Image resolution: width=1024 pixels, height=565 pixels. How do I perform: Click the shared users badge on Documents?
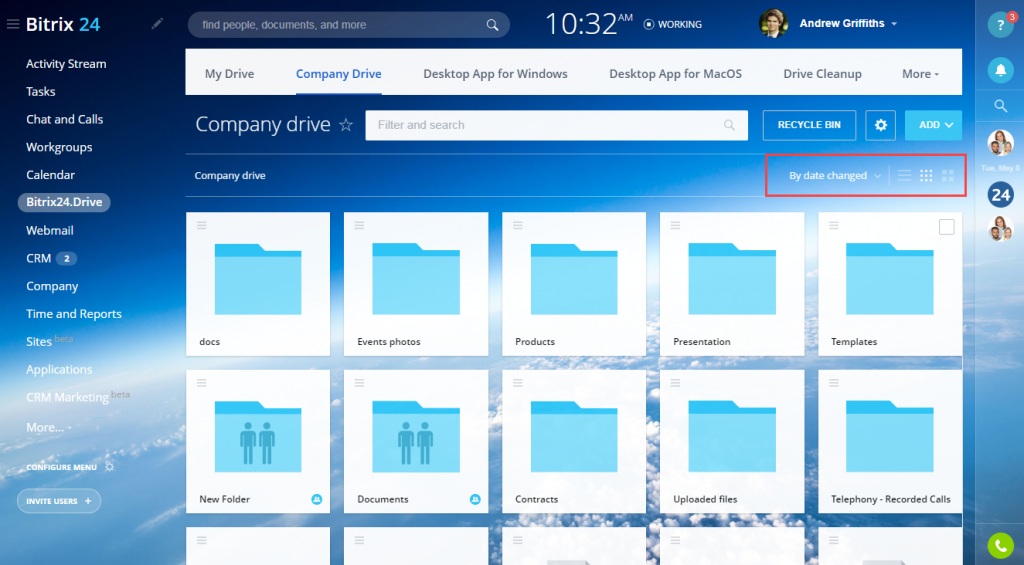tap(475, 499)
